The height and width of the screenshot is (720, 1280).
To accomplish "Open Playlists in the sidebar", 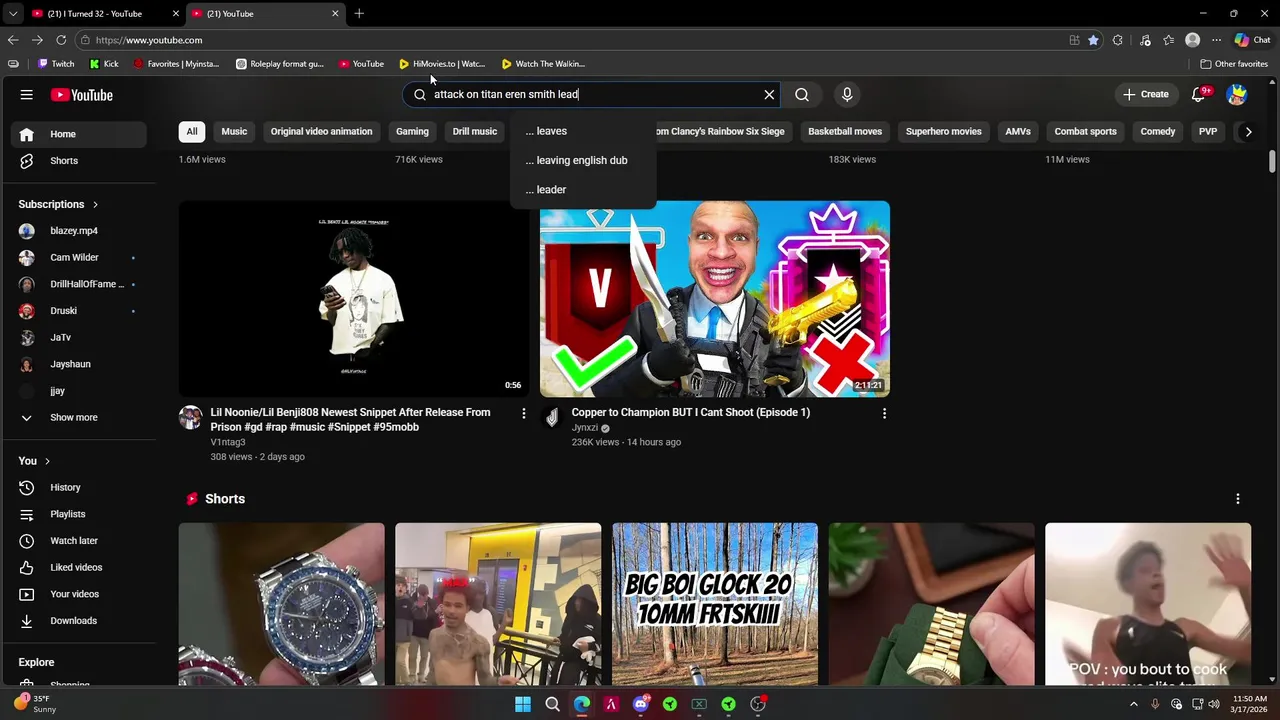I will (x=80, y=514).
